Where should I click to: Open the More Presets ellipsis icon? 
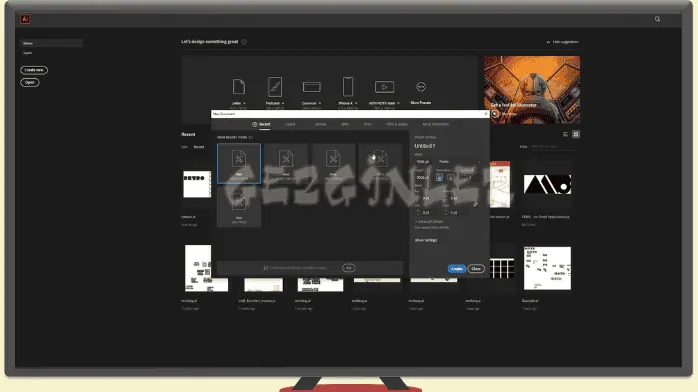tap(421, 87)
